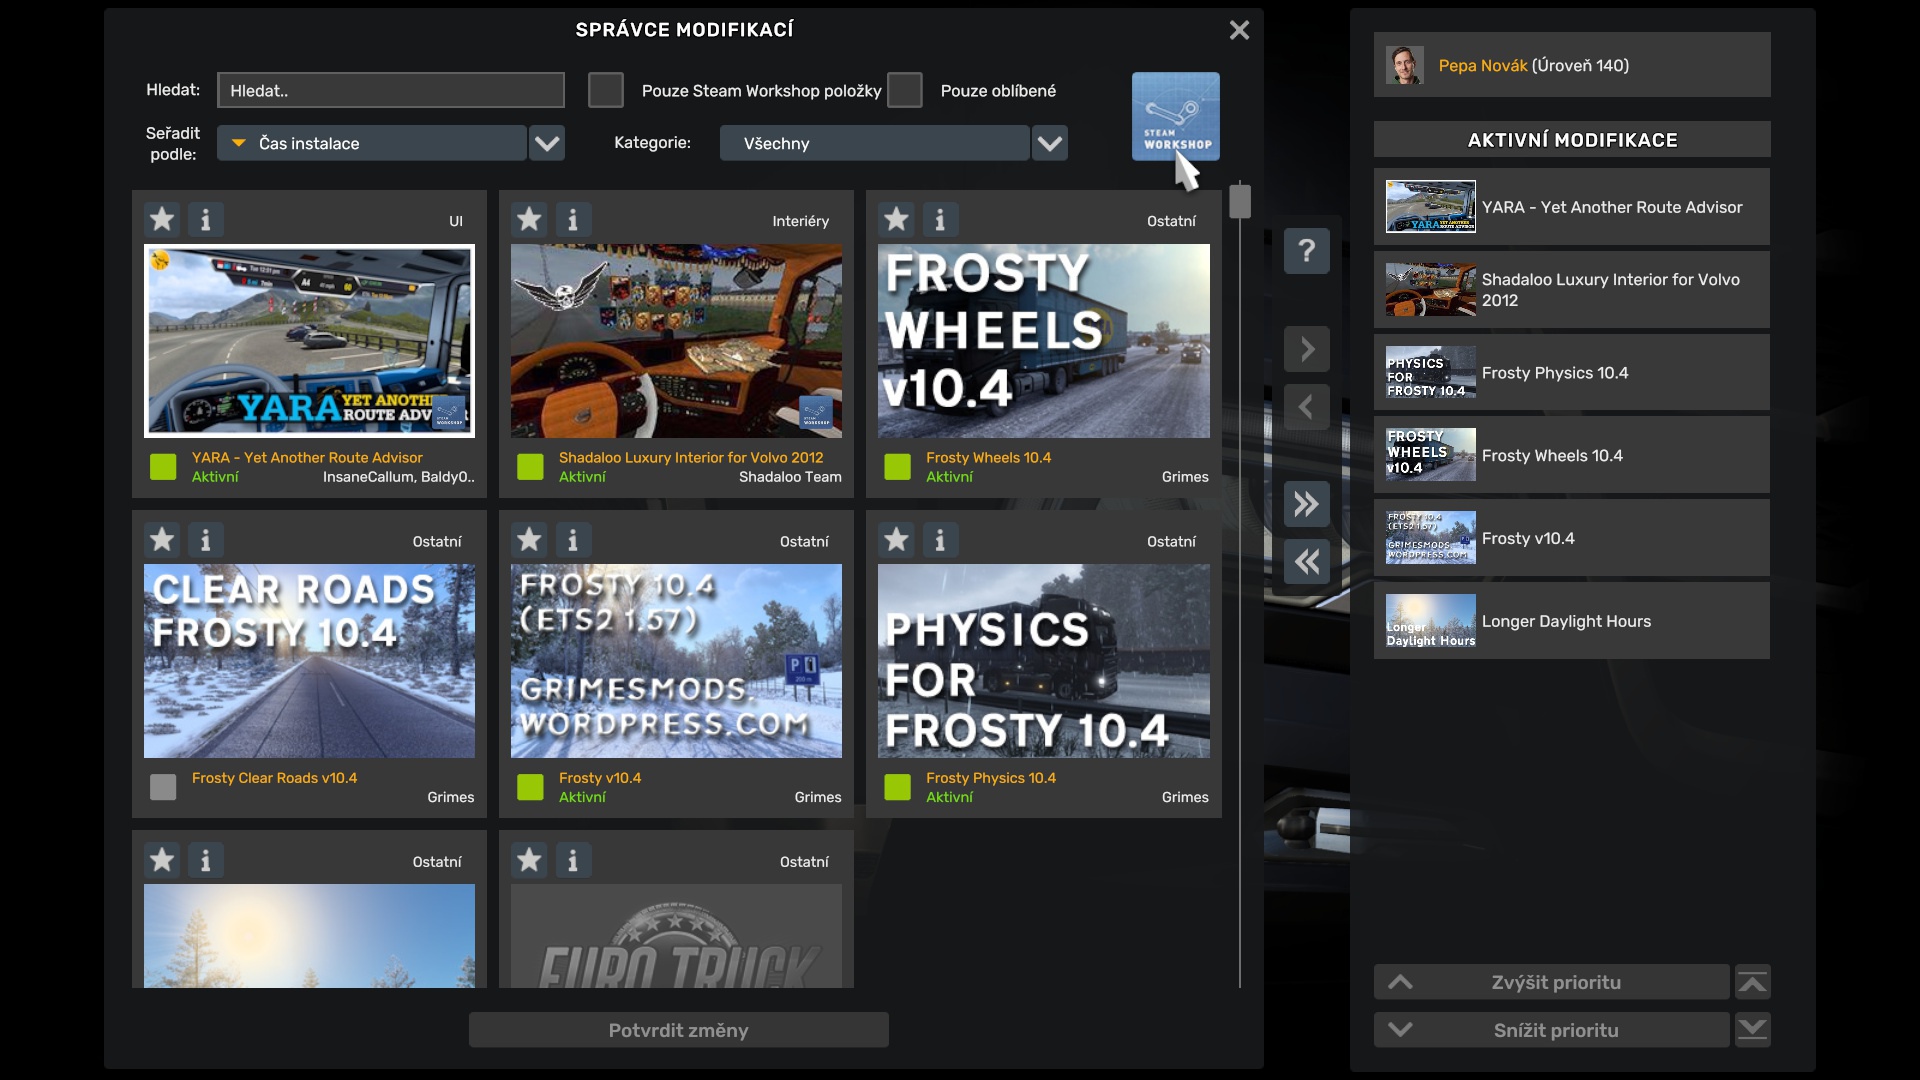Toggle active state of Frosty Physics 10.4
The height and width of the screenshot is (1080, 1920).
[x=897, y=787]
